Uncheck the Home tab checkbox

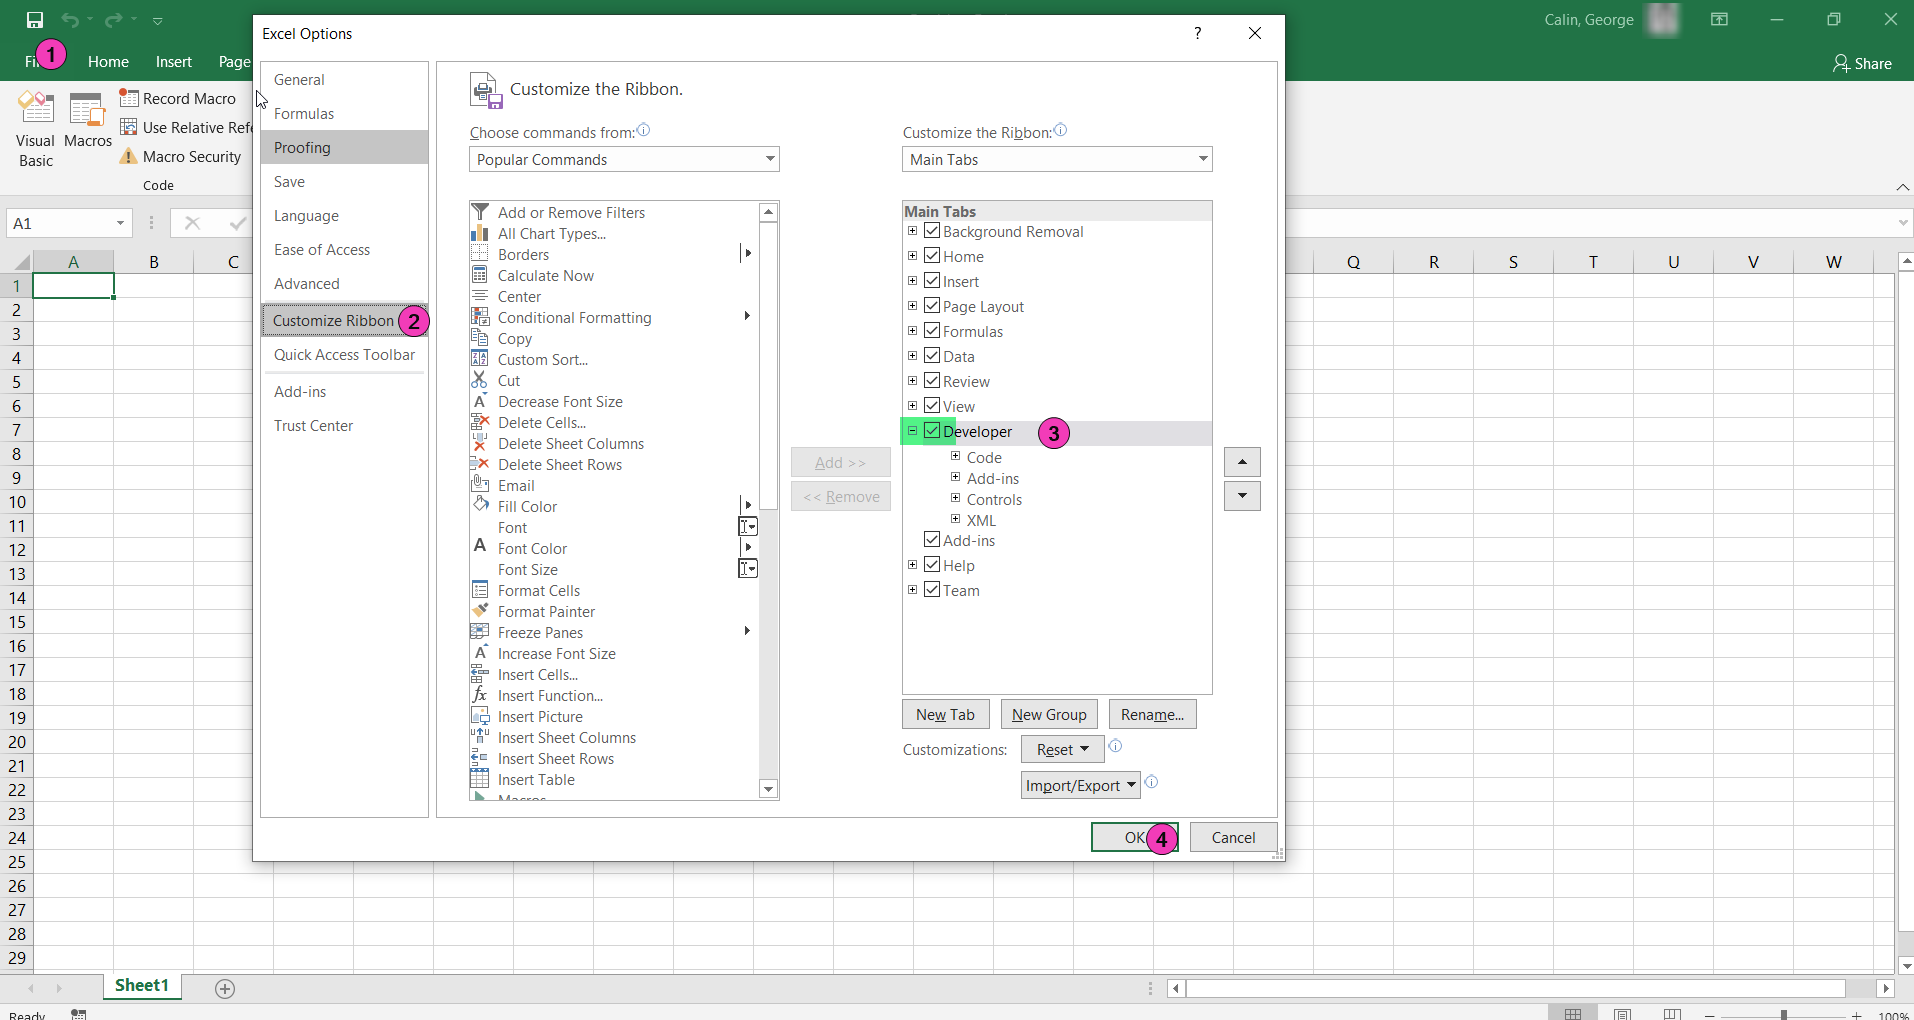pyautogui.click(x=932, y=256)
